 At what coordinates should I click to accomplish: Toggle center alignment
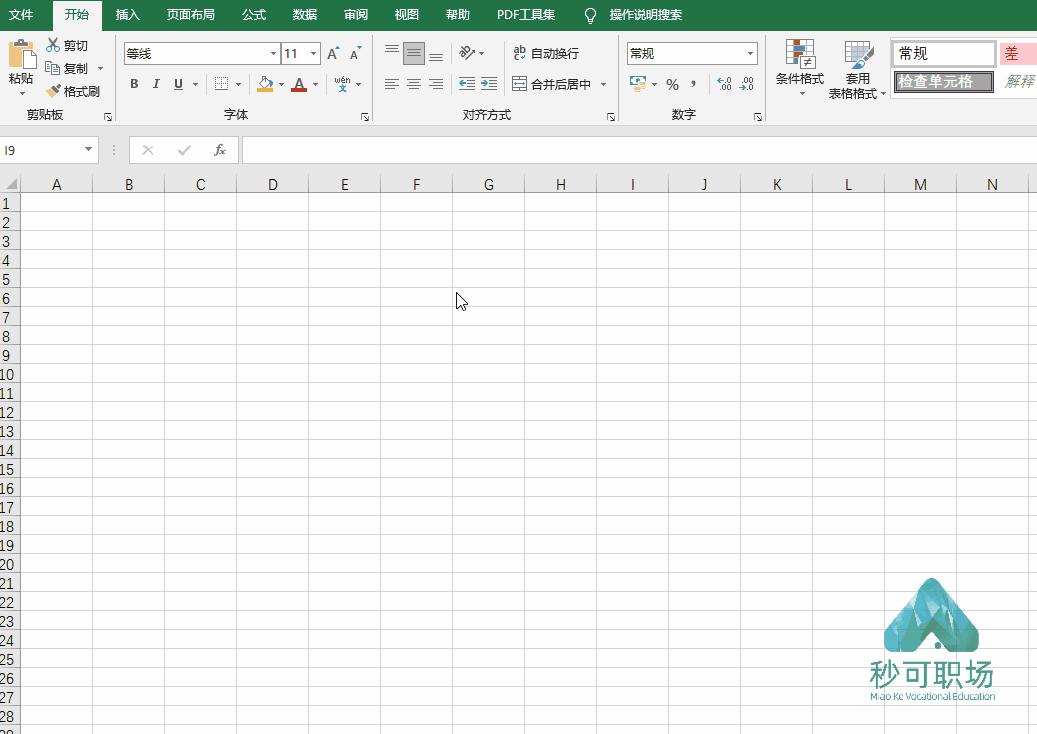[x=413, y=84]
